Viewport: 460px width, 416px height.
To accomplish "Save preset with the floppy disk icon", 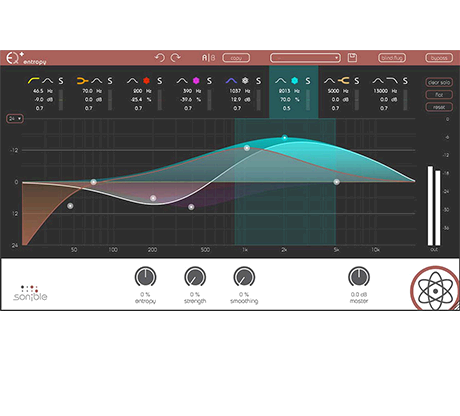I will 352,58.
